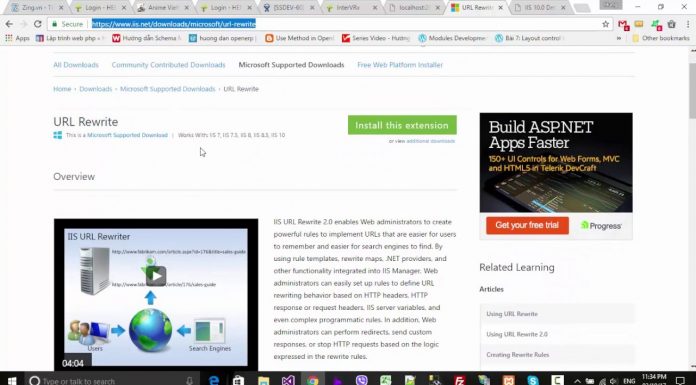The image size is (696, 385).
Task: Click the Cortana microphone icon
Action: (x=190, y=381)
